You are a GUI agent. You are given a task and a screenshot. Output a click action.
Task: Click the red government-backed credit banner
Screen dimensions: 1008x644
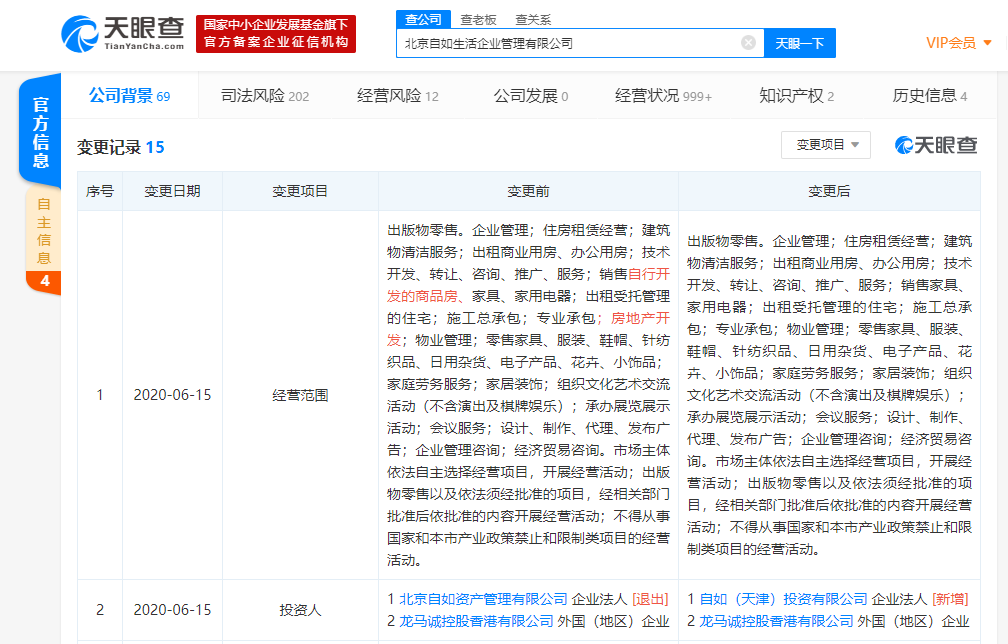[x=275, y=33]
